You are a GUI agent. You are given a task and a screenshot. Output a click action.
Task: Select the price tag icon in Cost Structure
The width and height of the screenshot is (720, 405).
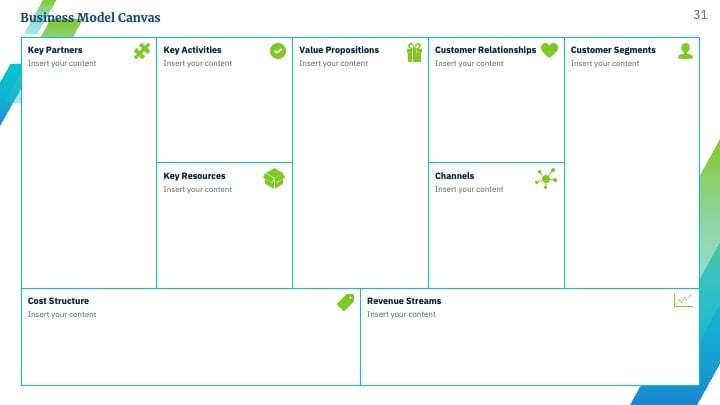[346, 302]
